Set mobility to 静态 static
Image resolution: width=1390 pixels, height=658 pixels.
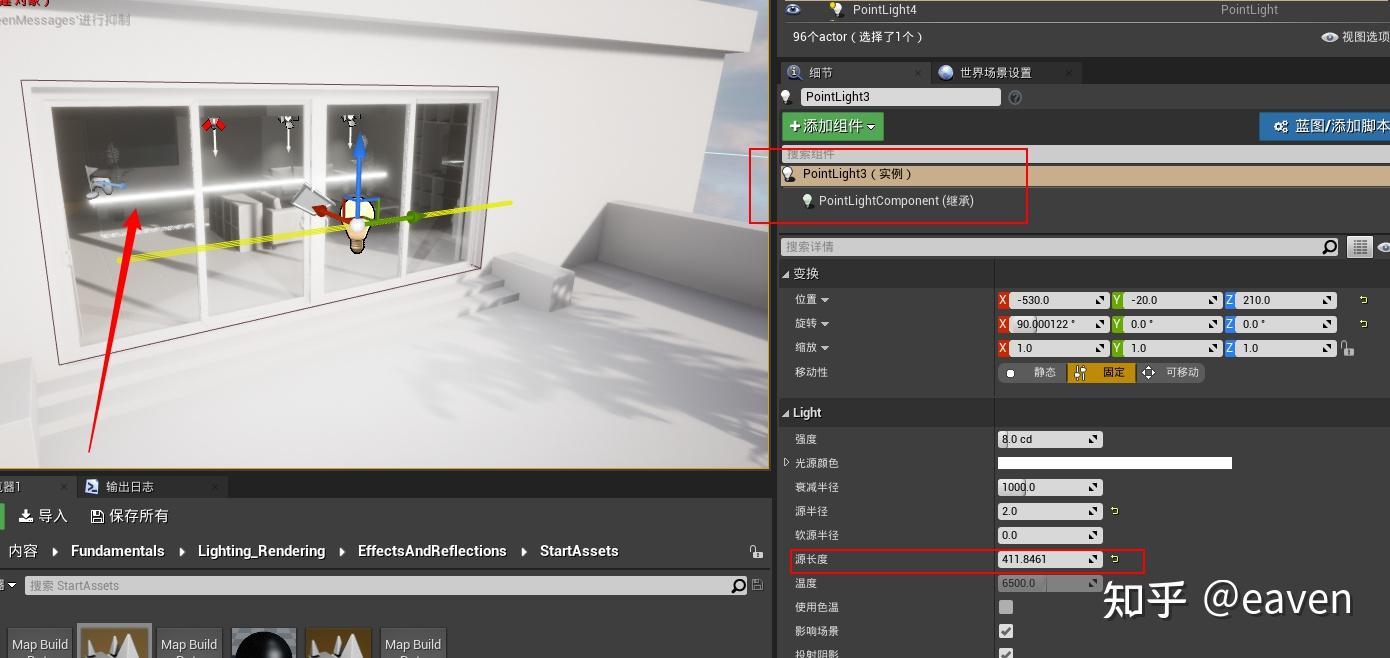[1033, 372]
